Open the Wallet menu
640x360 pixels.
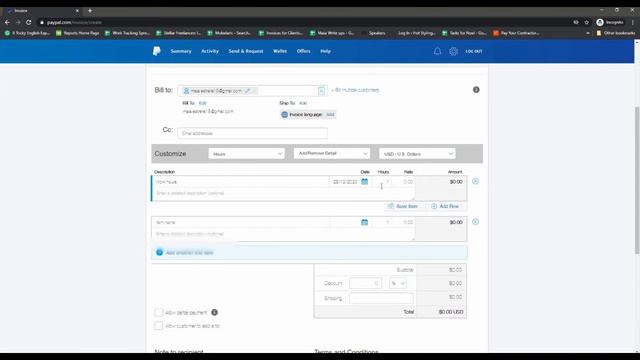[280, 51]
